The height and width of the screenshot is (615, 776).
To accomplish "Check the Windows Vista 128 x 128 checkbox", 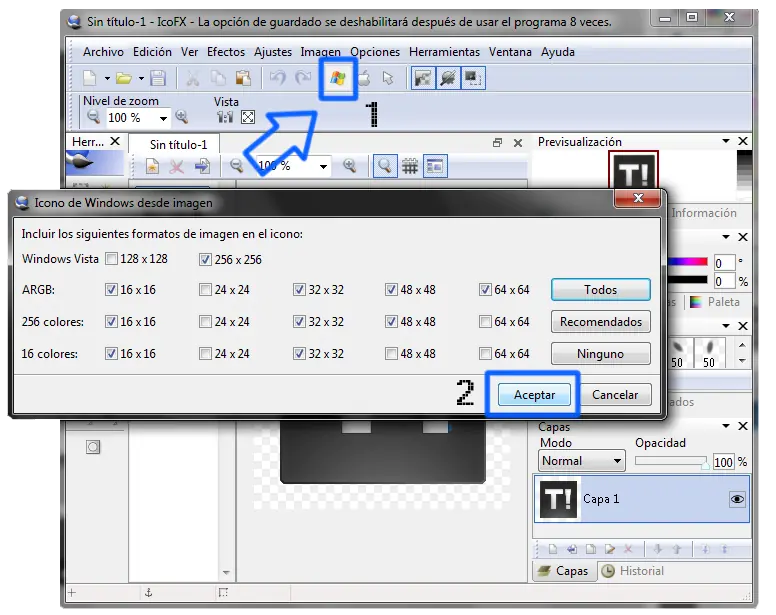I will (x=112, y=259).
